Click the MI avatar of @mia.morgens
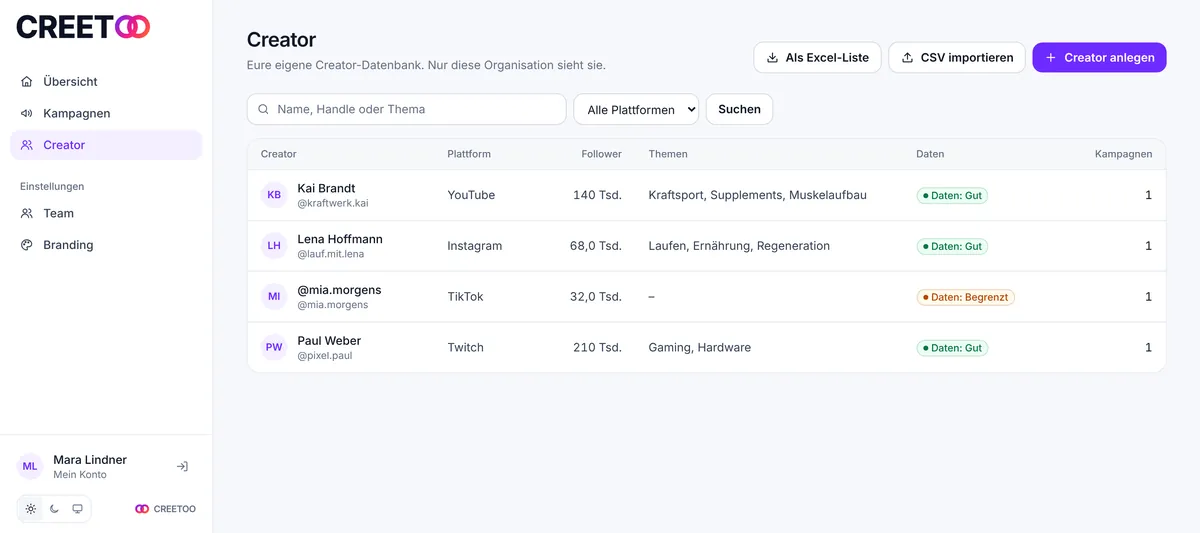Screen dimensions: 1200x533 click(274, 297)
